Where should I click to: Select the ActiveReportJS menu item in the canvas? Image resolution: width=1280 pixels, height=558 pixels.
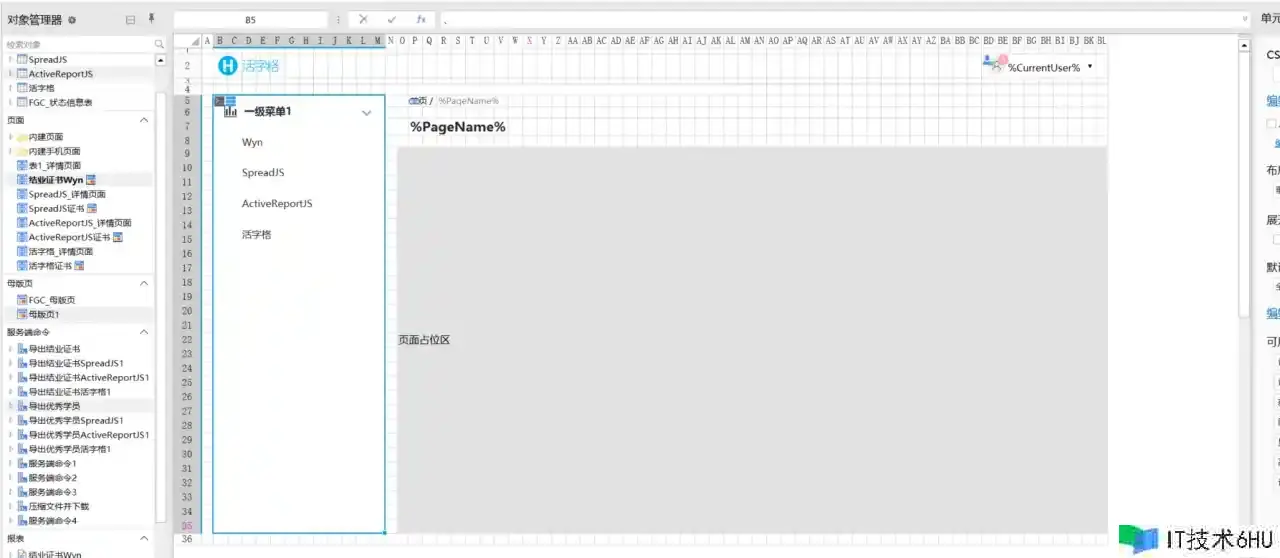tap(277, 204)
